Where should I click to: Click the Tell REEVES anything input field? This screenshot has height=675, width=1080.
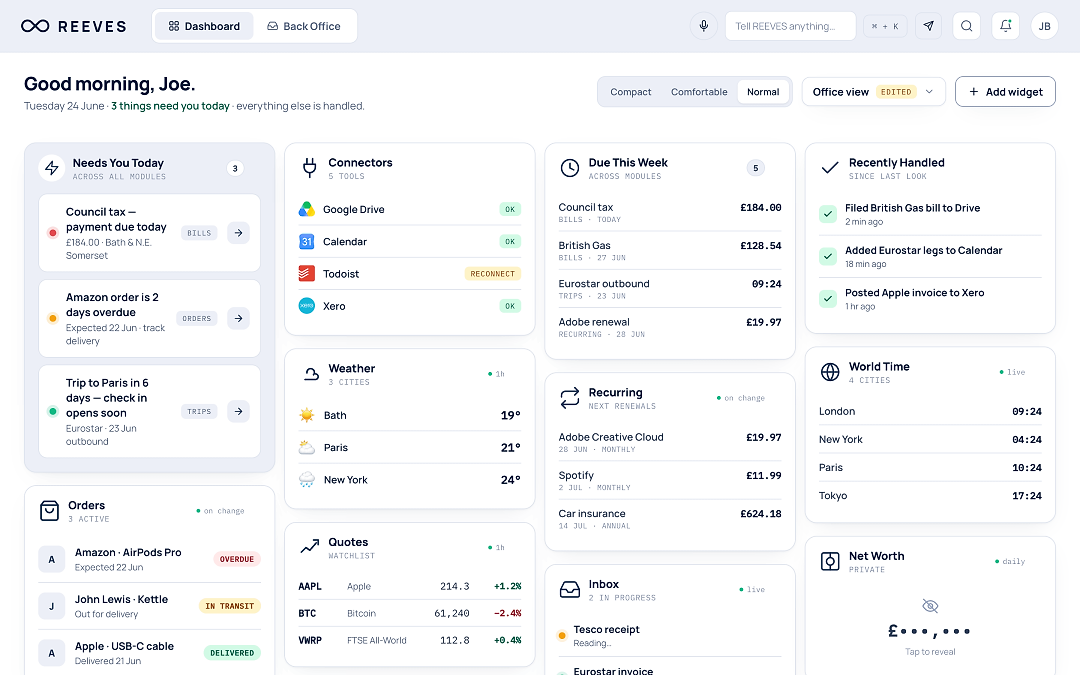pyautogui.click(x=790, y=26)
